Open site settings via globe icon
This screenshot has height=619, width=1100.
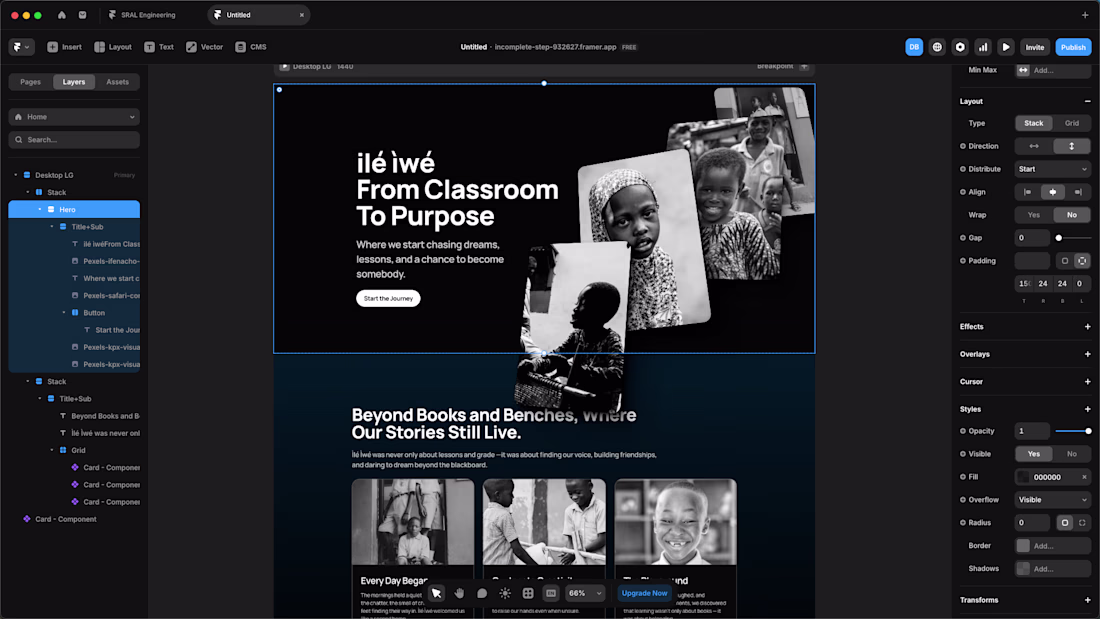click(937, 47)
